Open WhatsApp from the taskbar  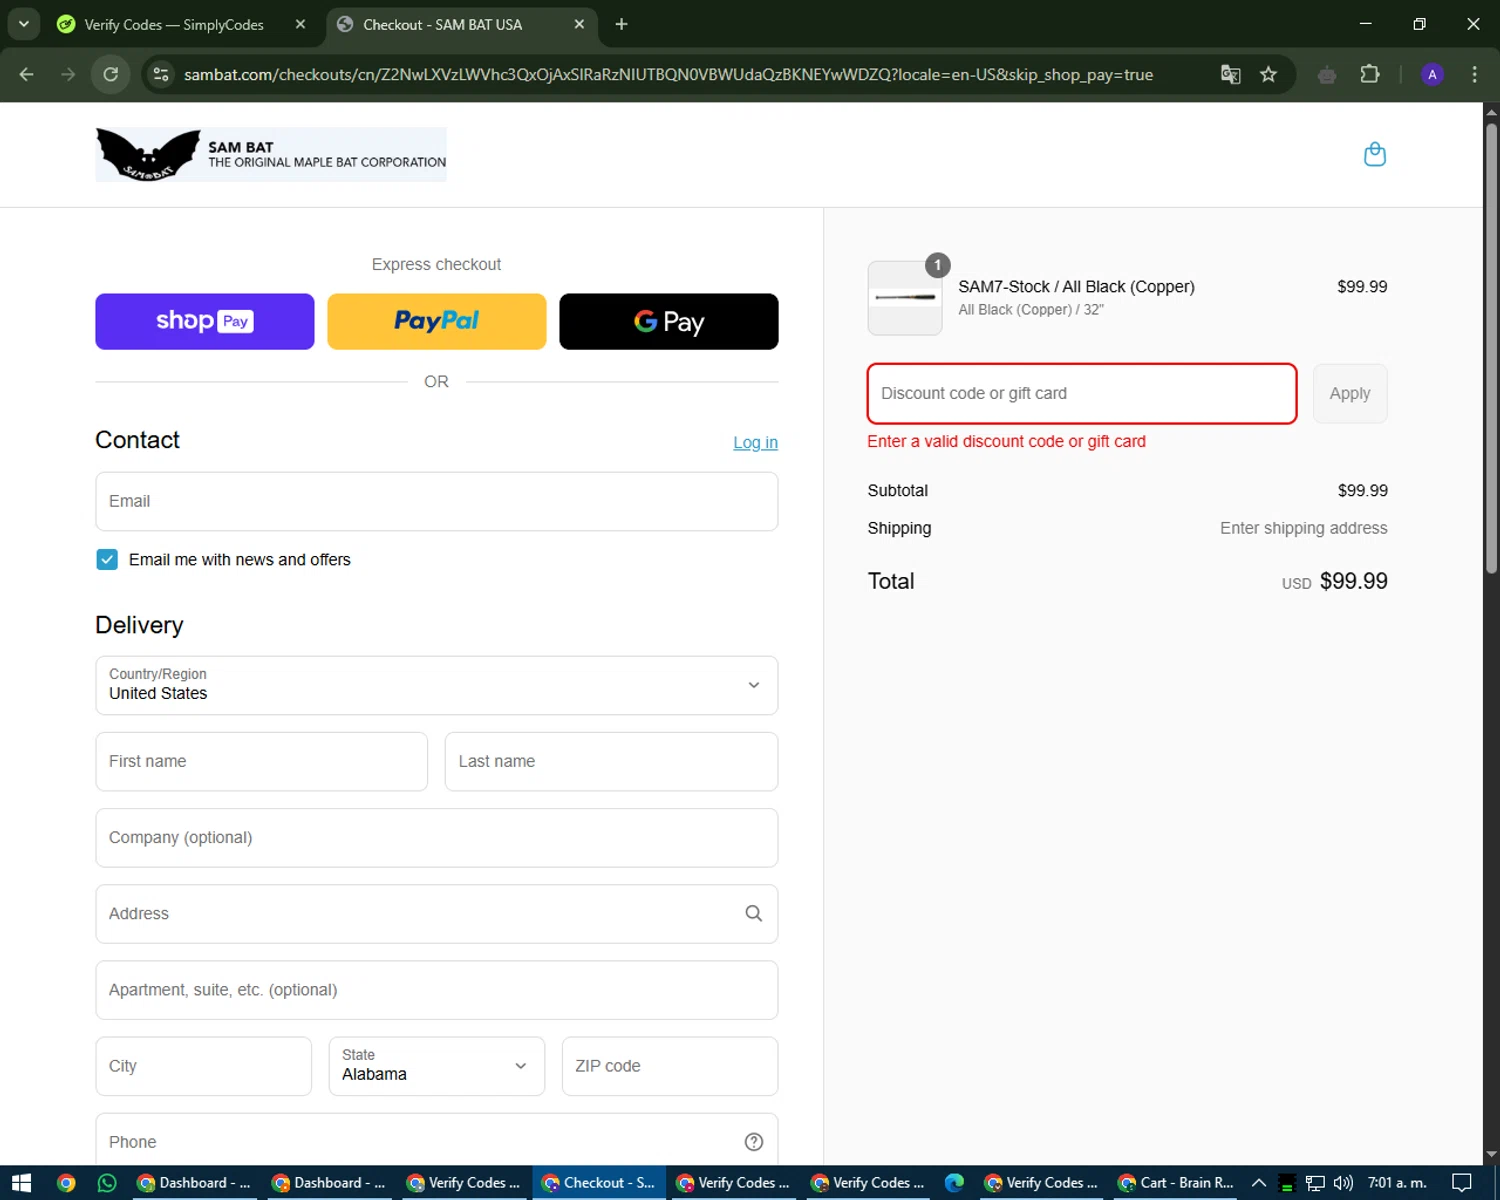107,1183
